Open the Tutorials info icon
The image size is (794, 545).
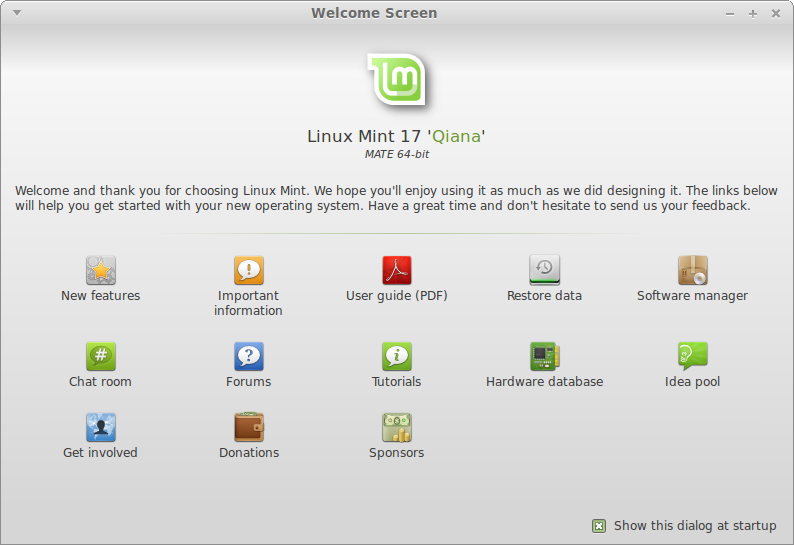tap(396, 356)
